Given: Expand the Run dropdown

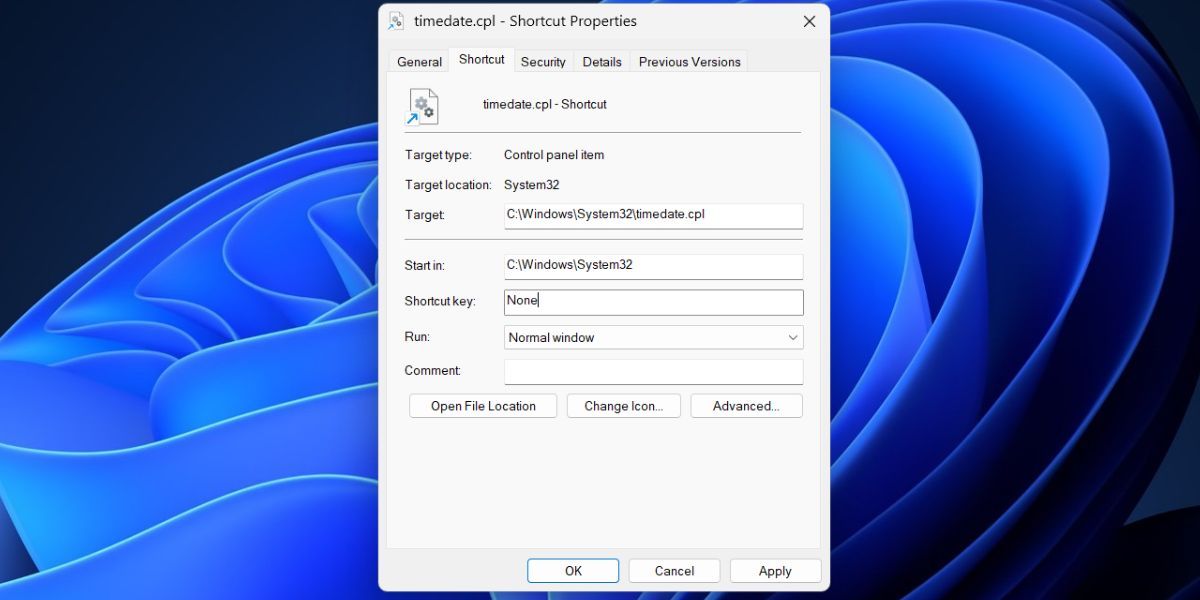Looking at the screenshot, I should click(653, 338).
